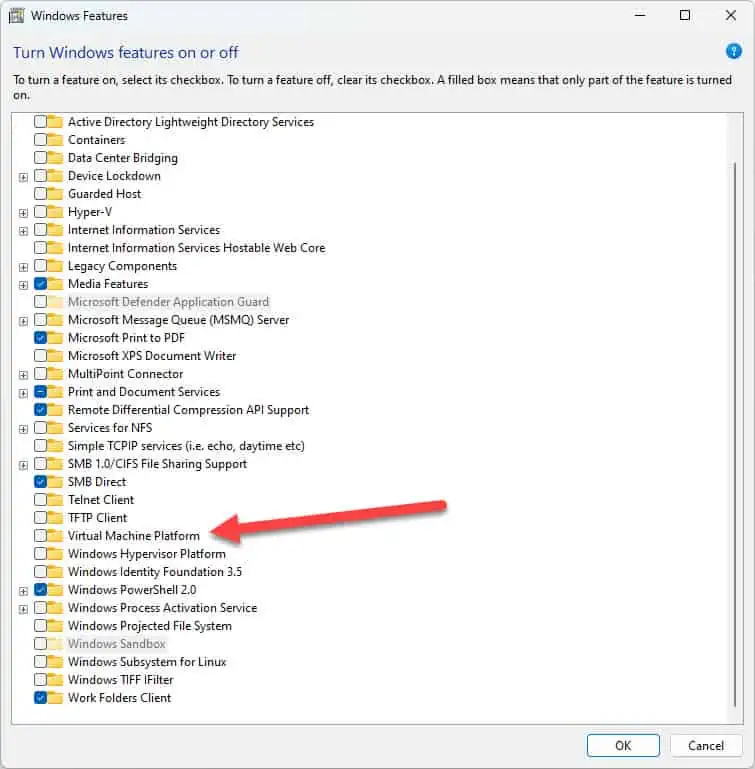Enable the Virtual Machine Platform checkbox
Image resolution: width=755 pixels, height=769 pixels.
pyautogui.click(x=41, y=536)
